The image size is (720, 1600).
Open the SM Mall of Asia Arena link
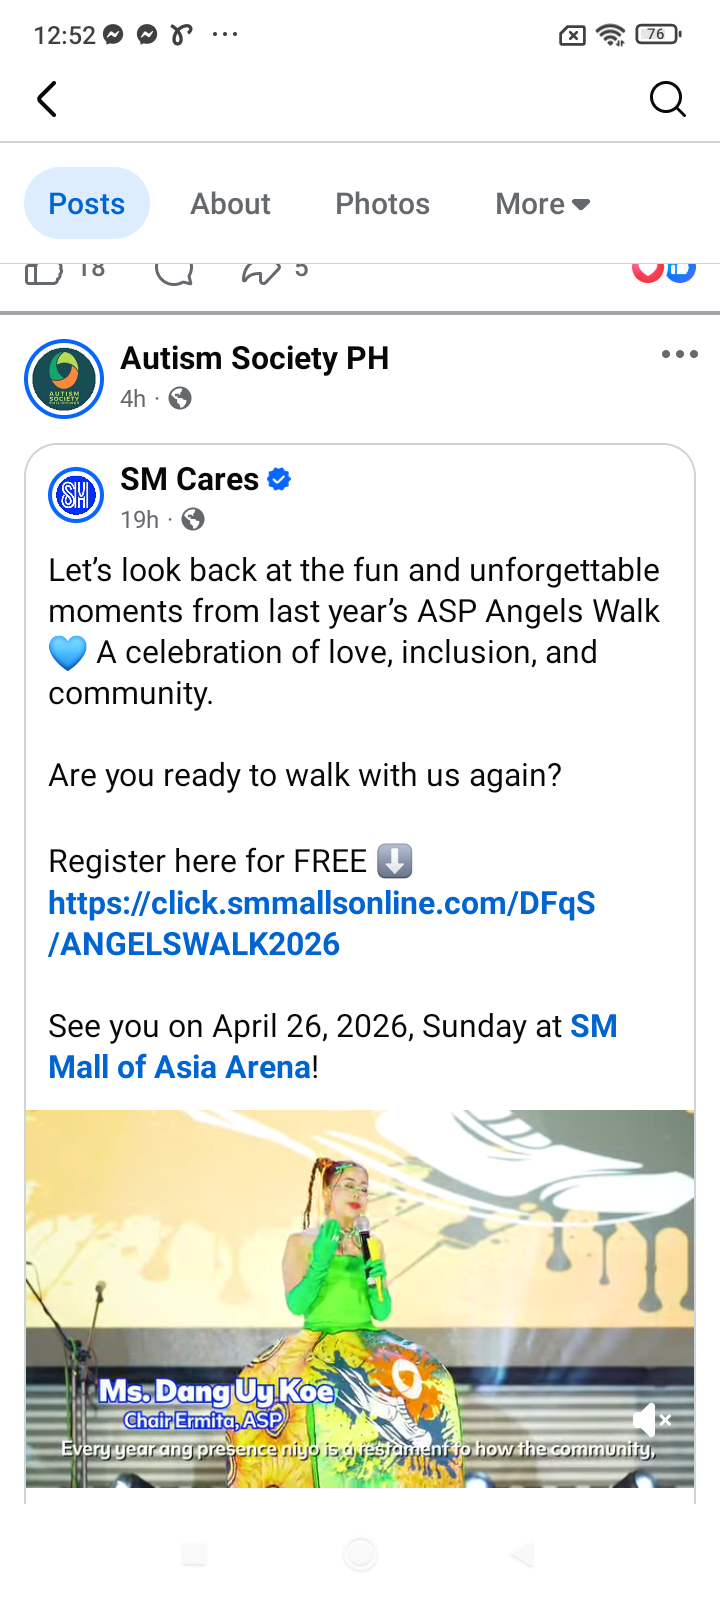[182, 1067]
